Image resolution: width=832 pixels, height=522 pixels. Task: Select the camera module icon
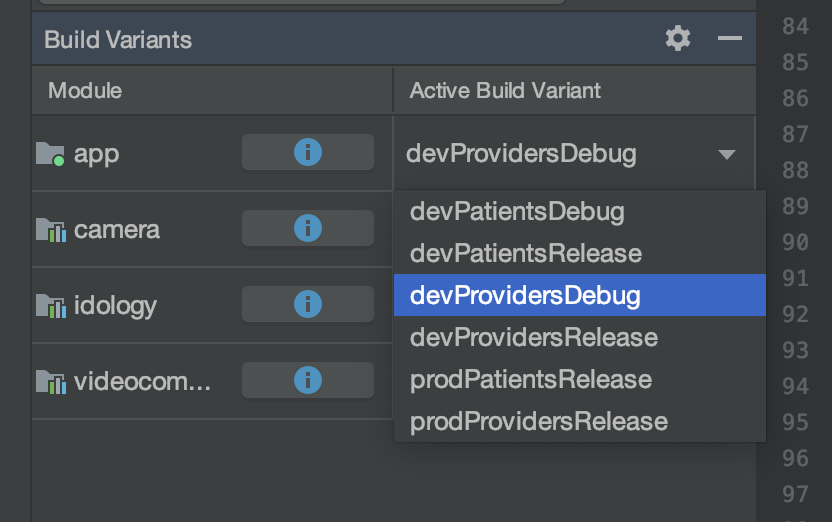(50, 230)
